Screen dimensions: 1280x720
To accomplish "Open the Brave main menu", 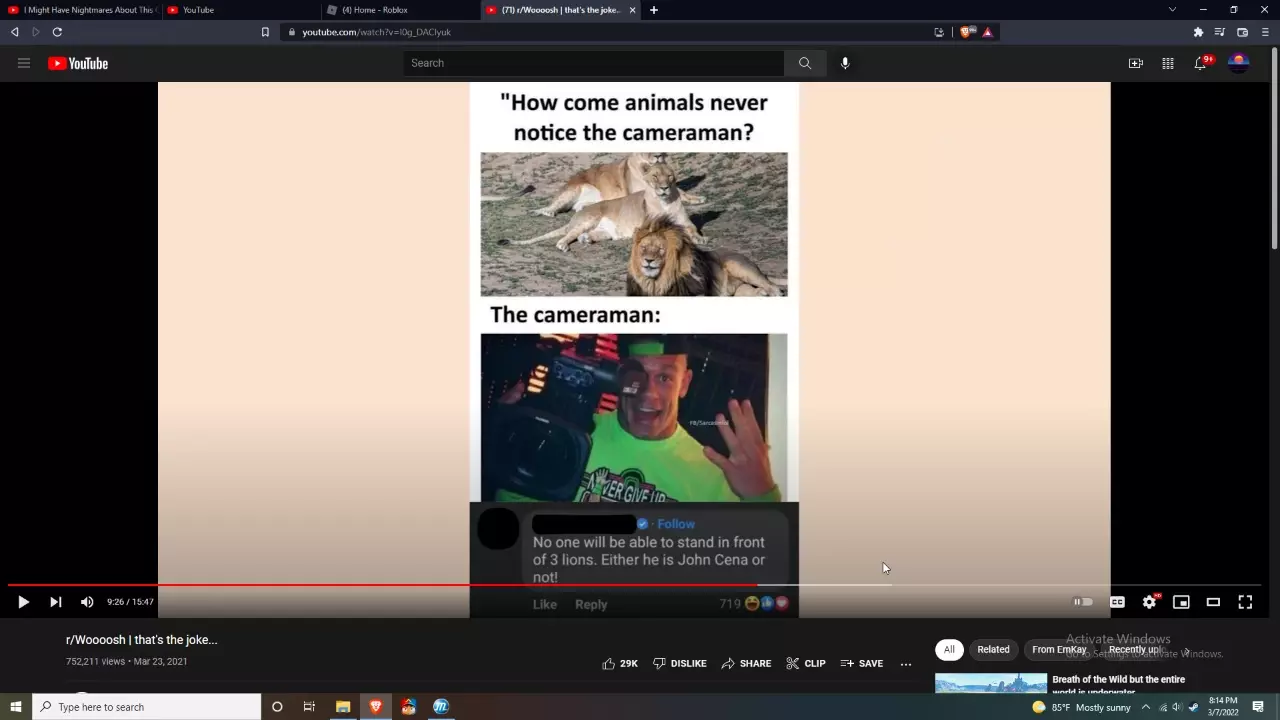I will click(x=1265, y=32).
